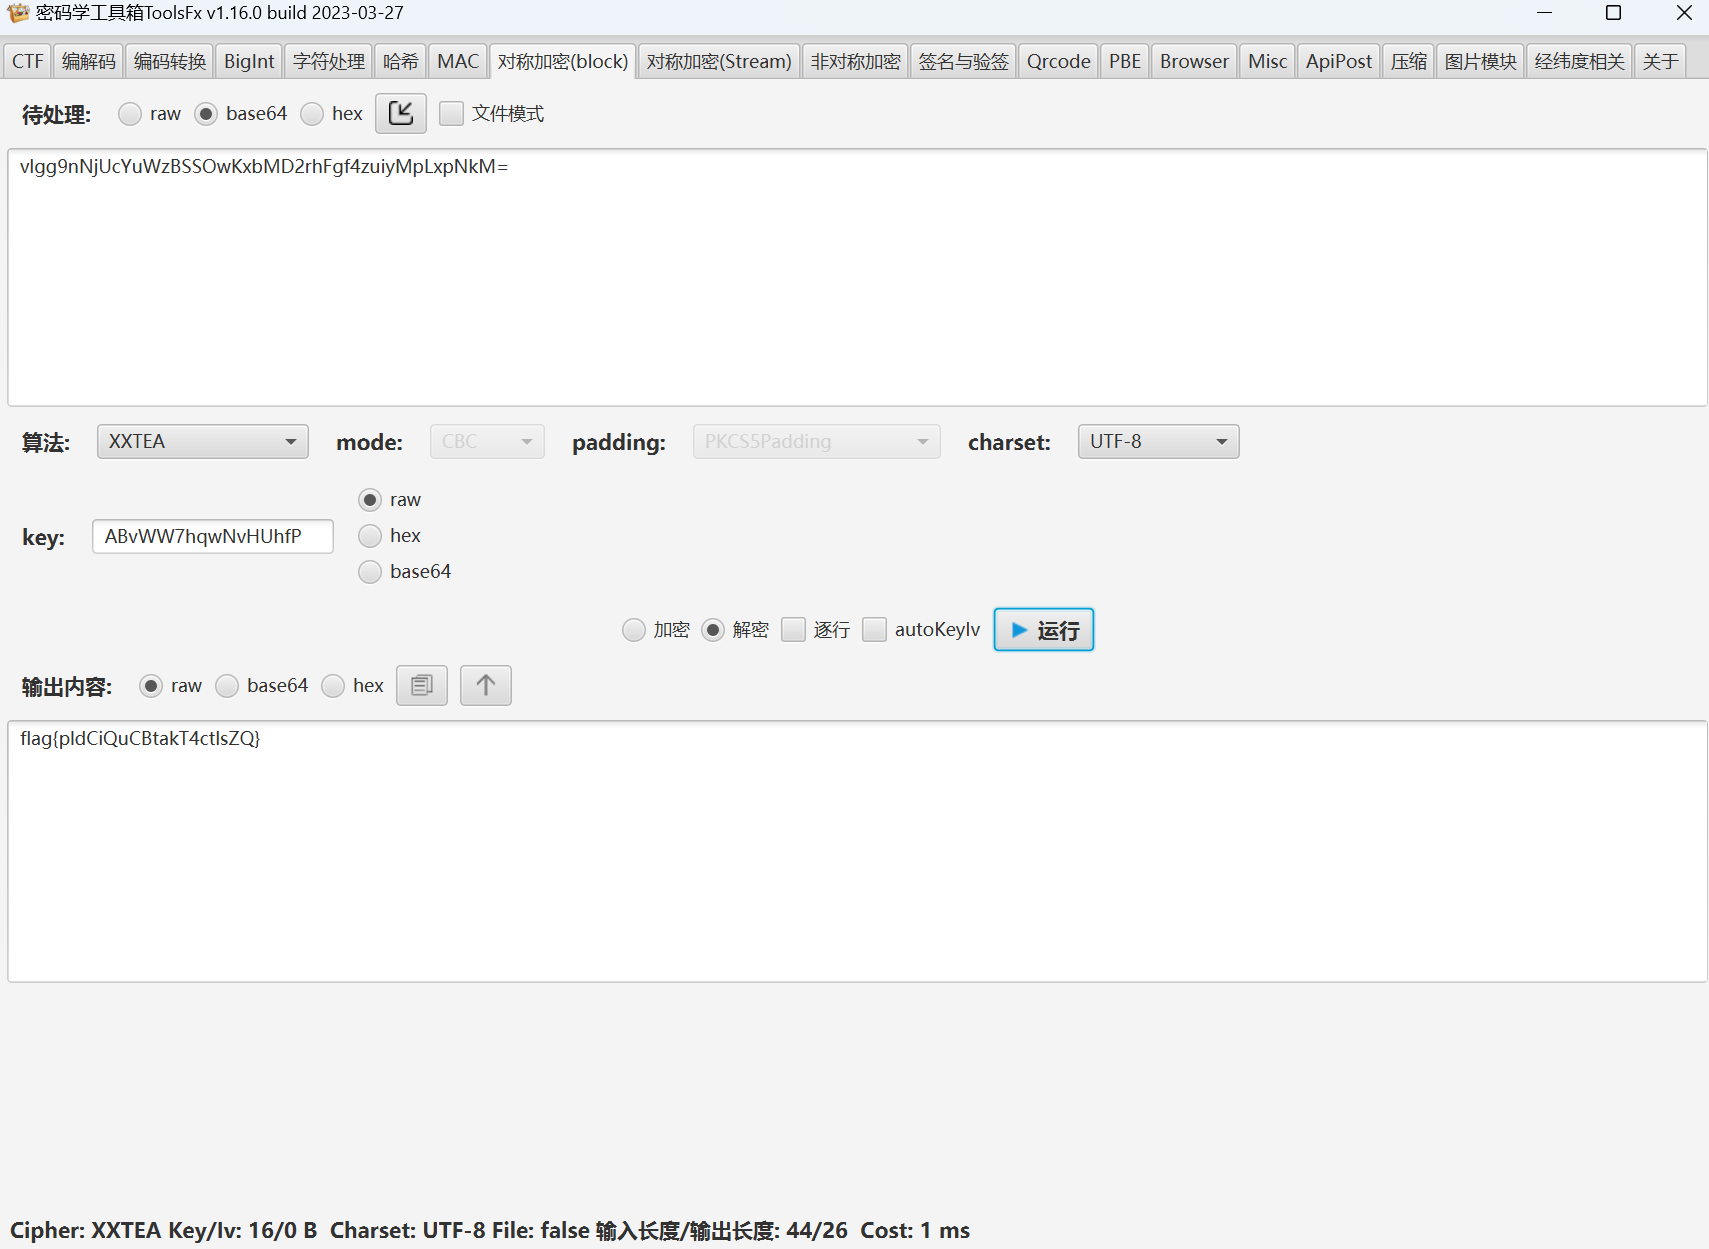
Task: Open the CBC mode dropdown
Action: (487, 442)
